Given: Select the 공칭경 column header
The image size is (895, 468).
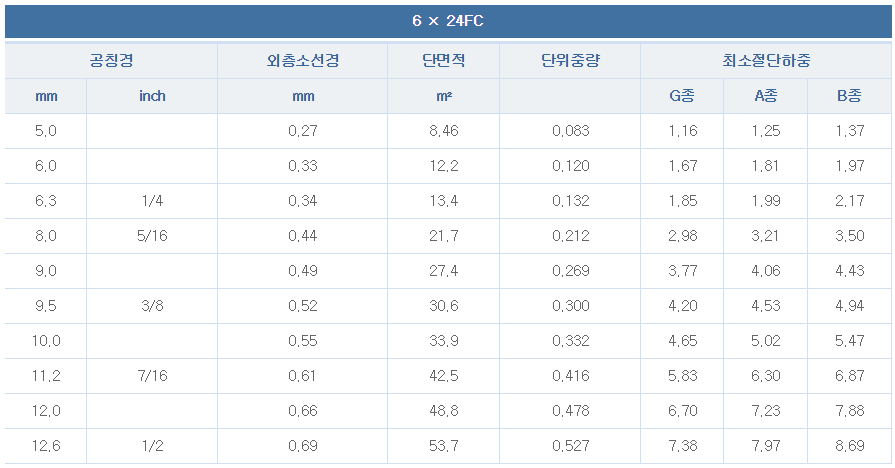Looking at the screenshot, I should point(111,60).
